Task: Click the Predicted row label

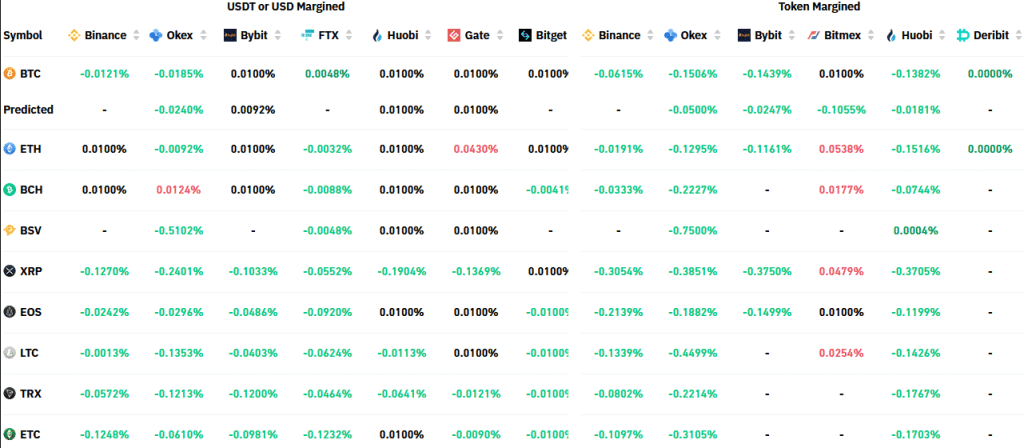Action: click(x=28, y=110)
